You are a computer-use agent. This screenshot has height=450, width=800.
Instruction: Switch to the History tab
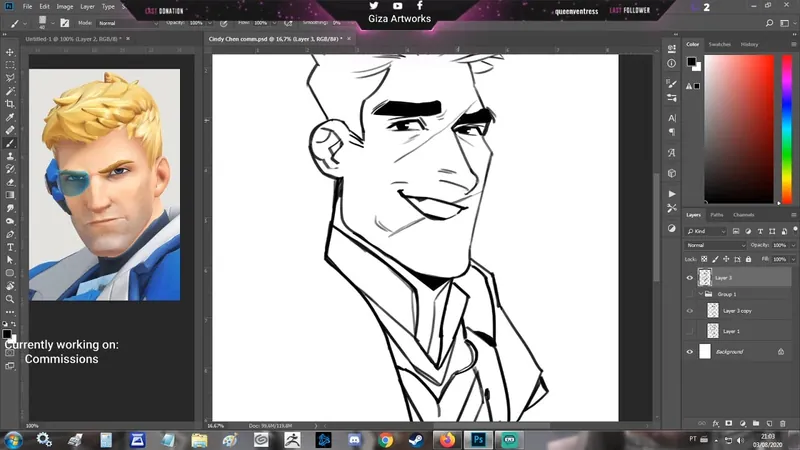(x=749, y=44)
